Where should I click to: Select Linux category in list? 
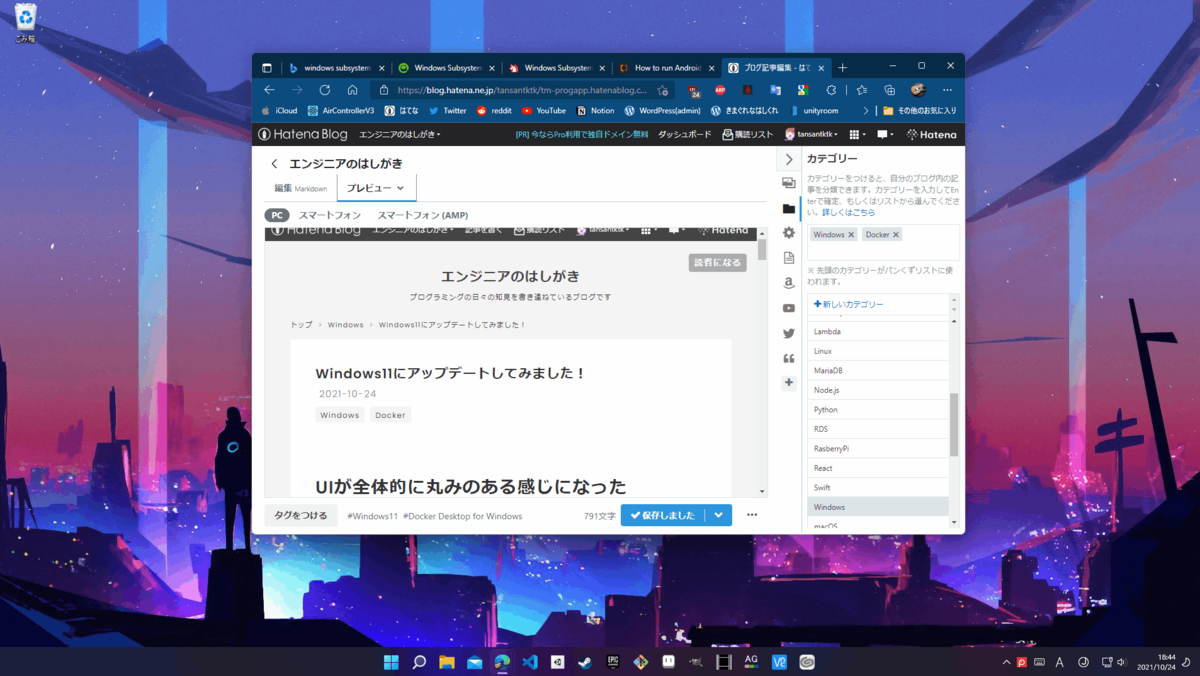tap(878, 351)
